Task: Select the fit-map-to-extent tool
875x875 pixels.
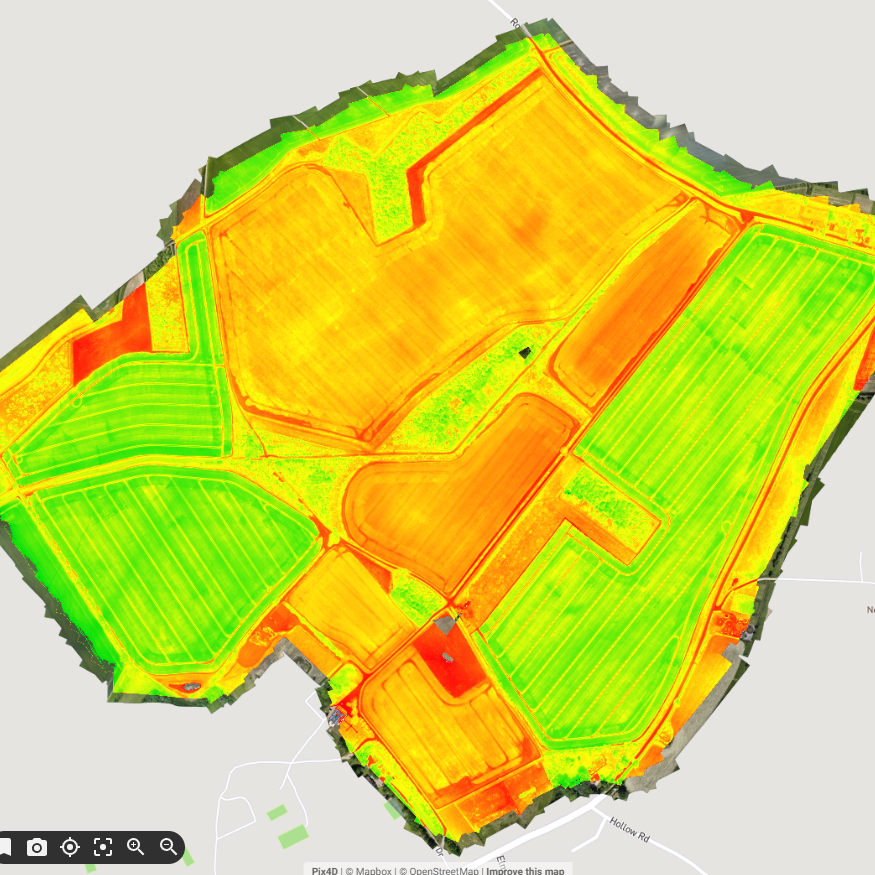Action: 104,847
